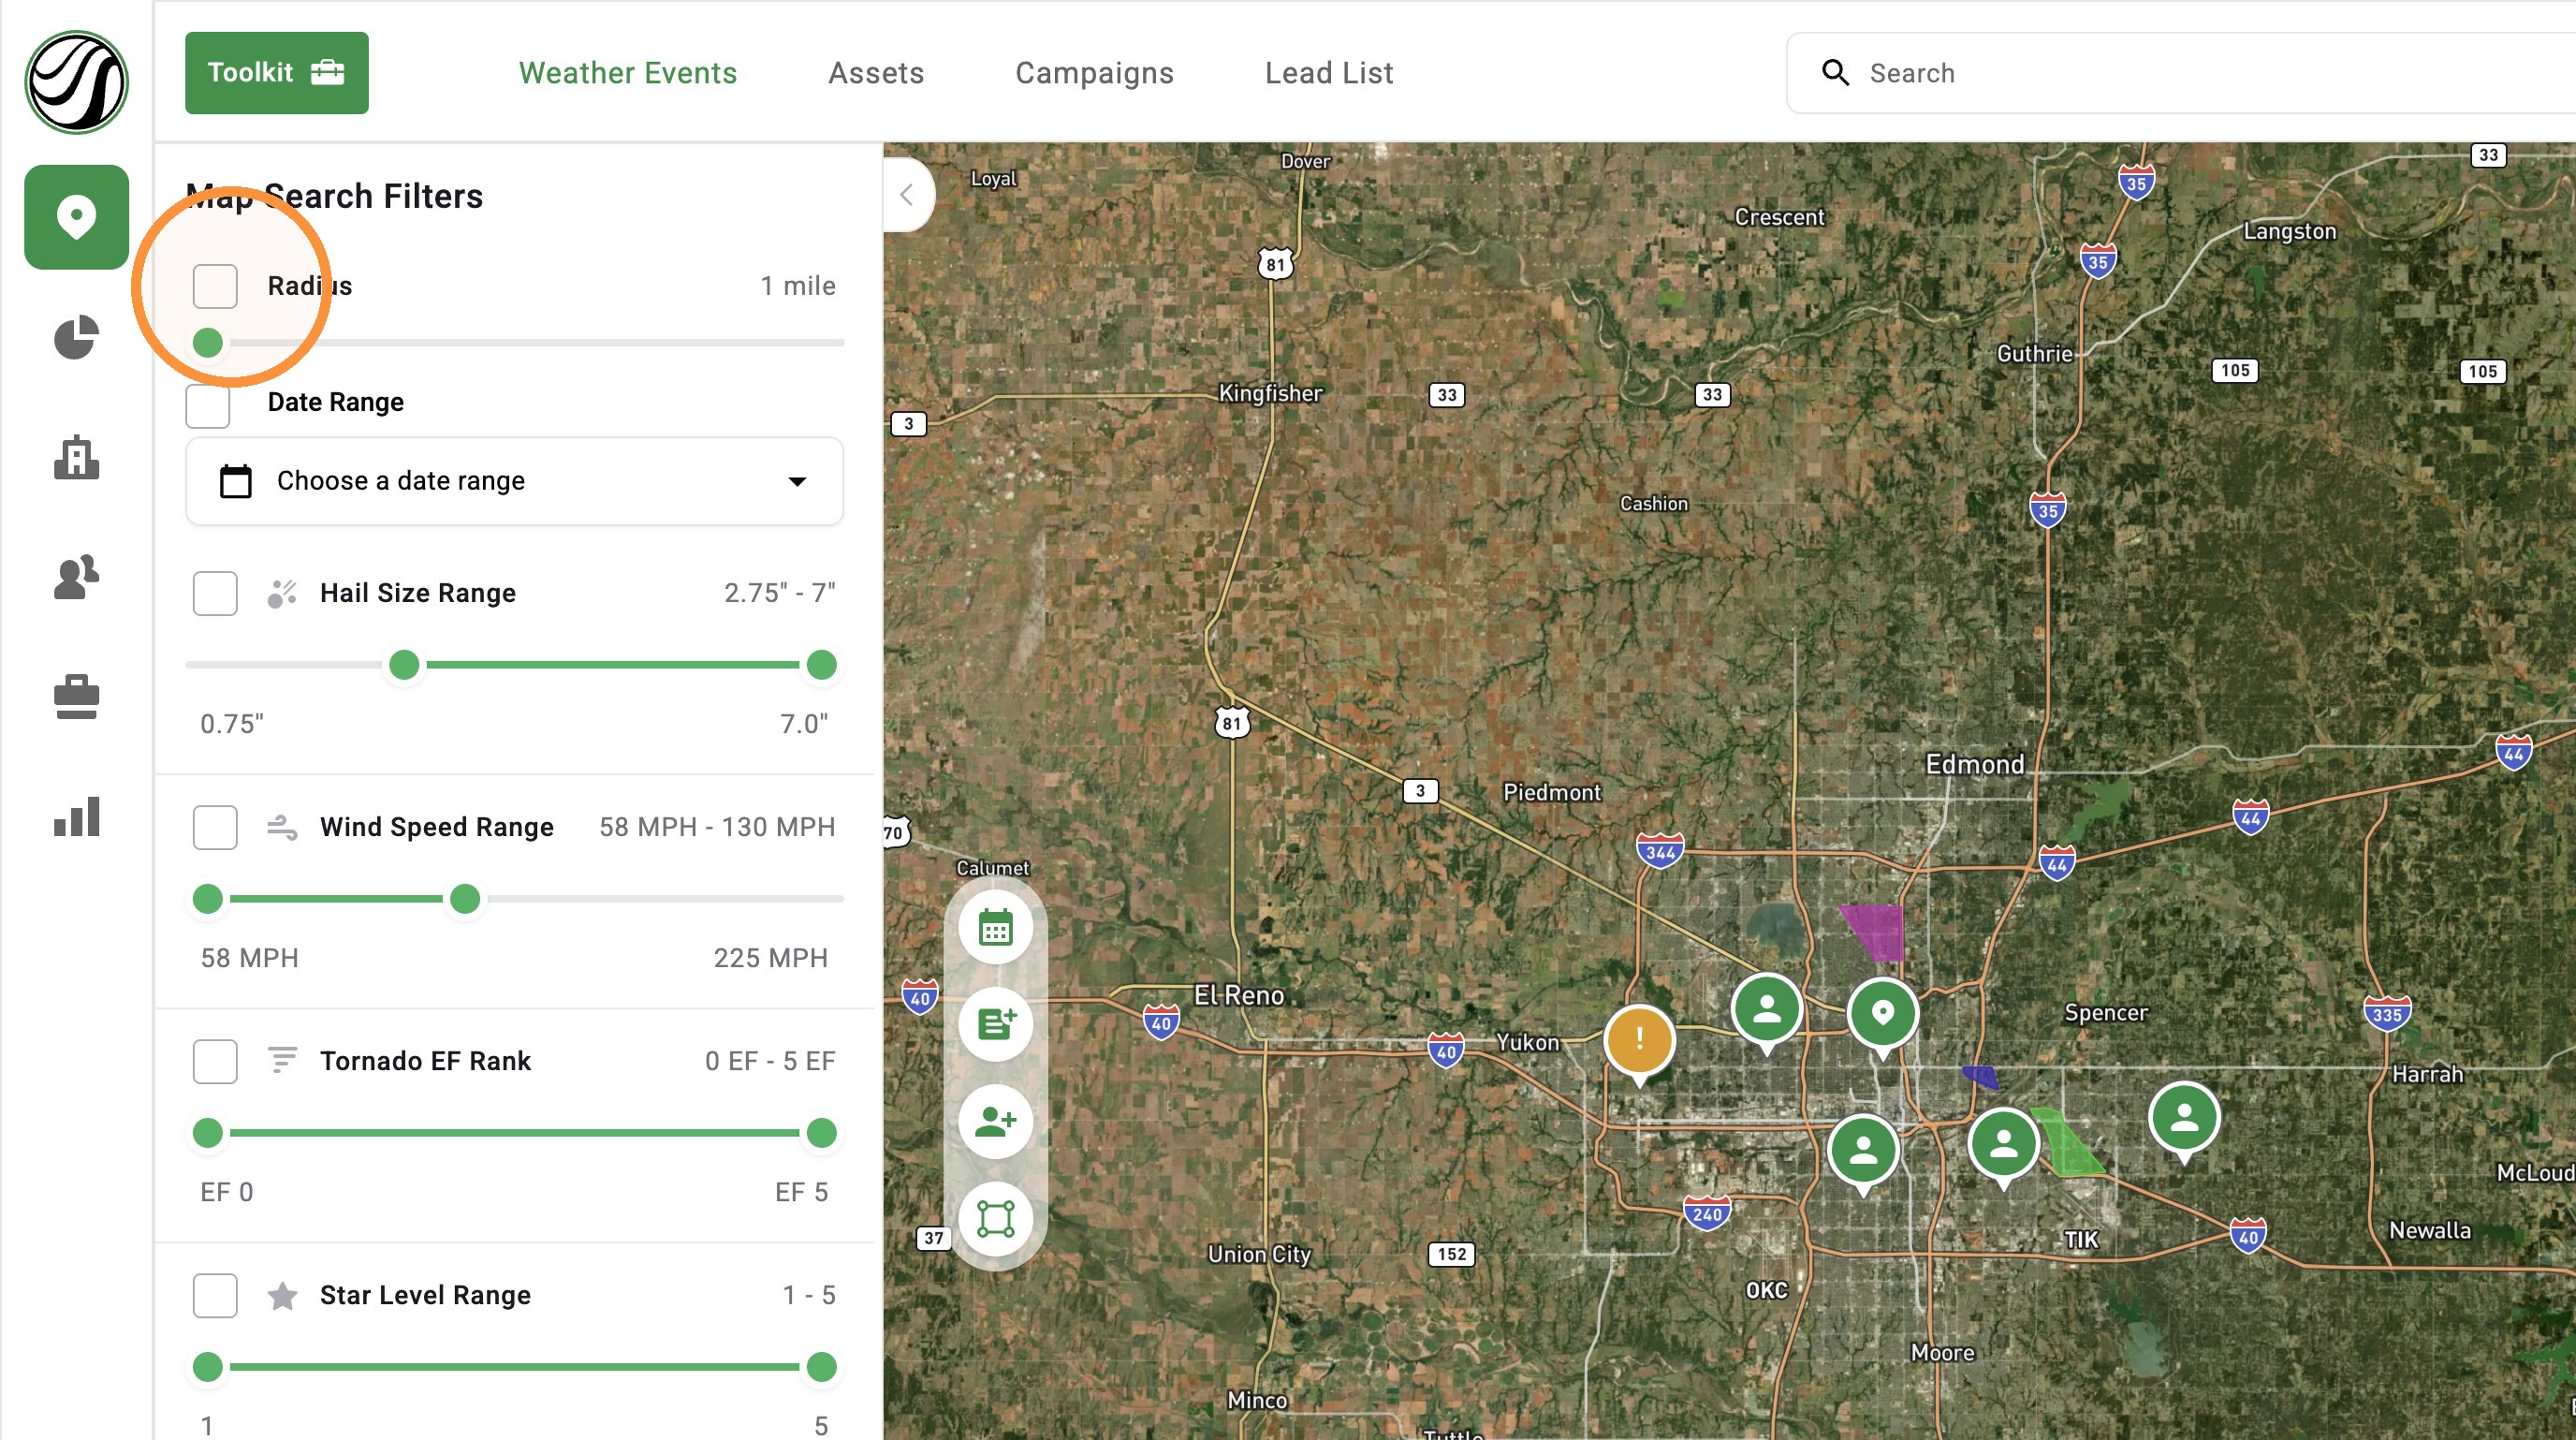This screenshot has width=2576, height=1440.
Task: Open the contacts people sidebar icon
Action: point(76,577)
